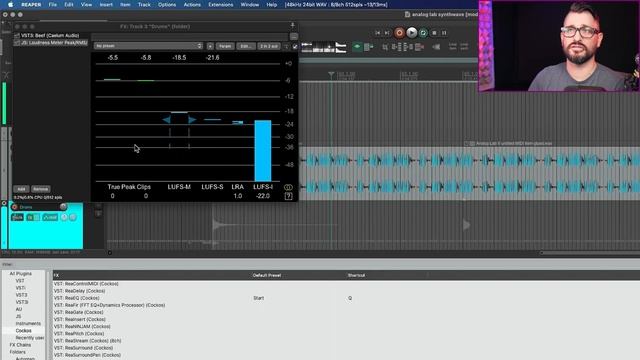Screen dimensions: 640x360
Task: Select JS: Loudness Meter Peak/RMS in chain
Action: click(x=54, y=42)
